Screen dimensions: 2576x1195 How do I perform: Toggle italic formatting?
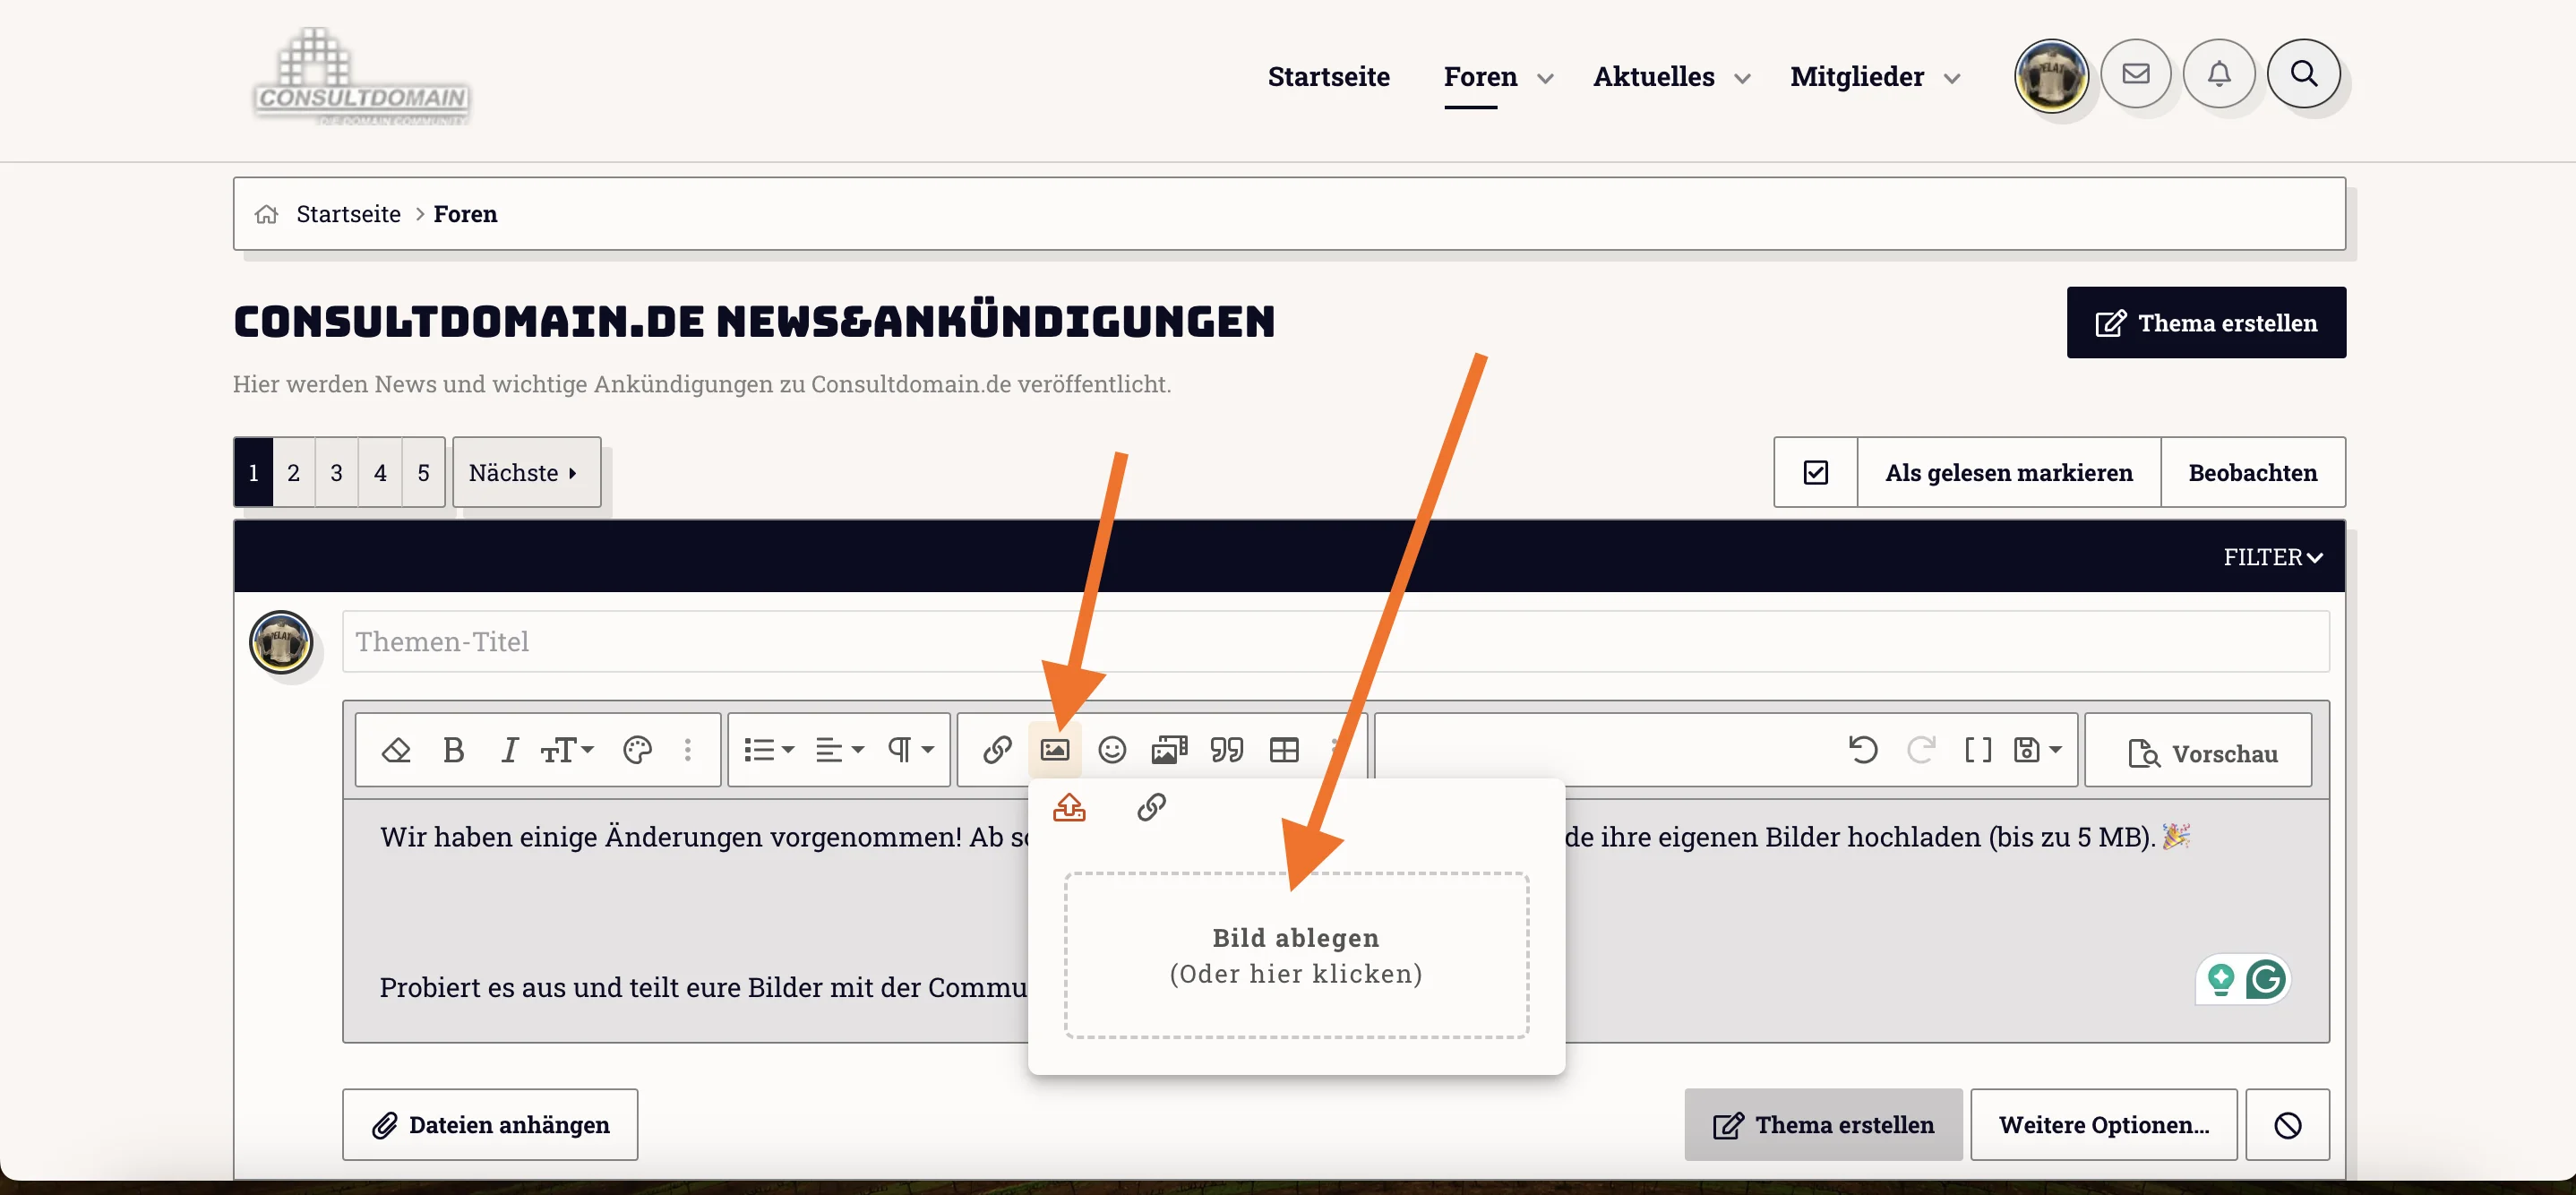[x=509, y=750]
